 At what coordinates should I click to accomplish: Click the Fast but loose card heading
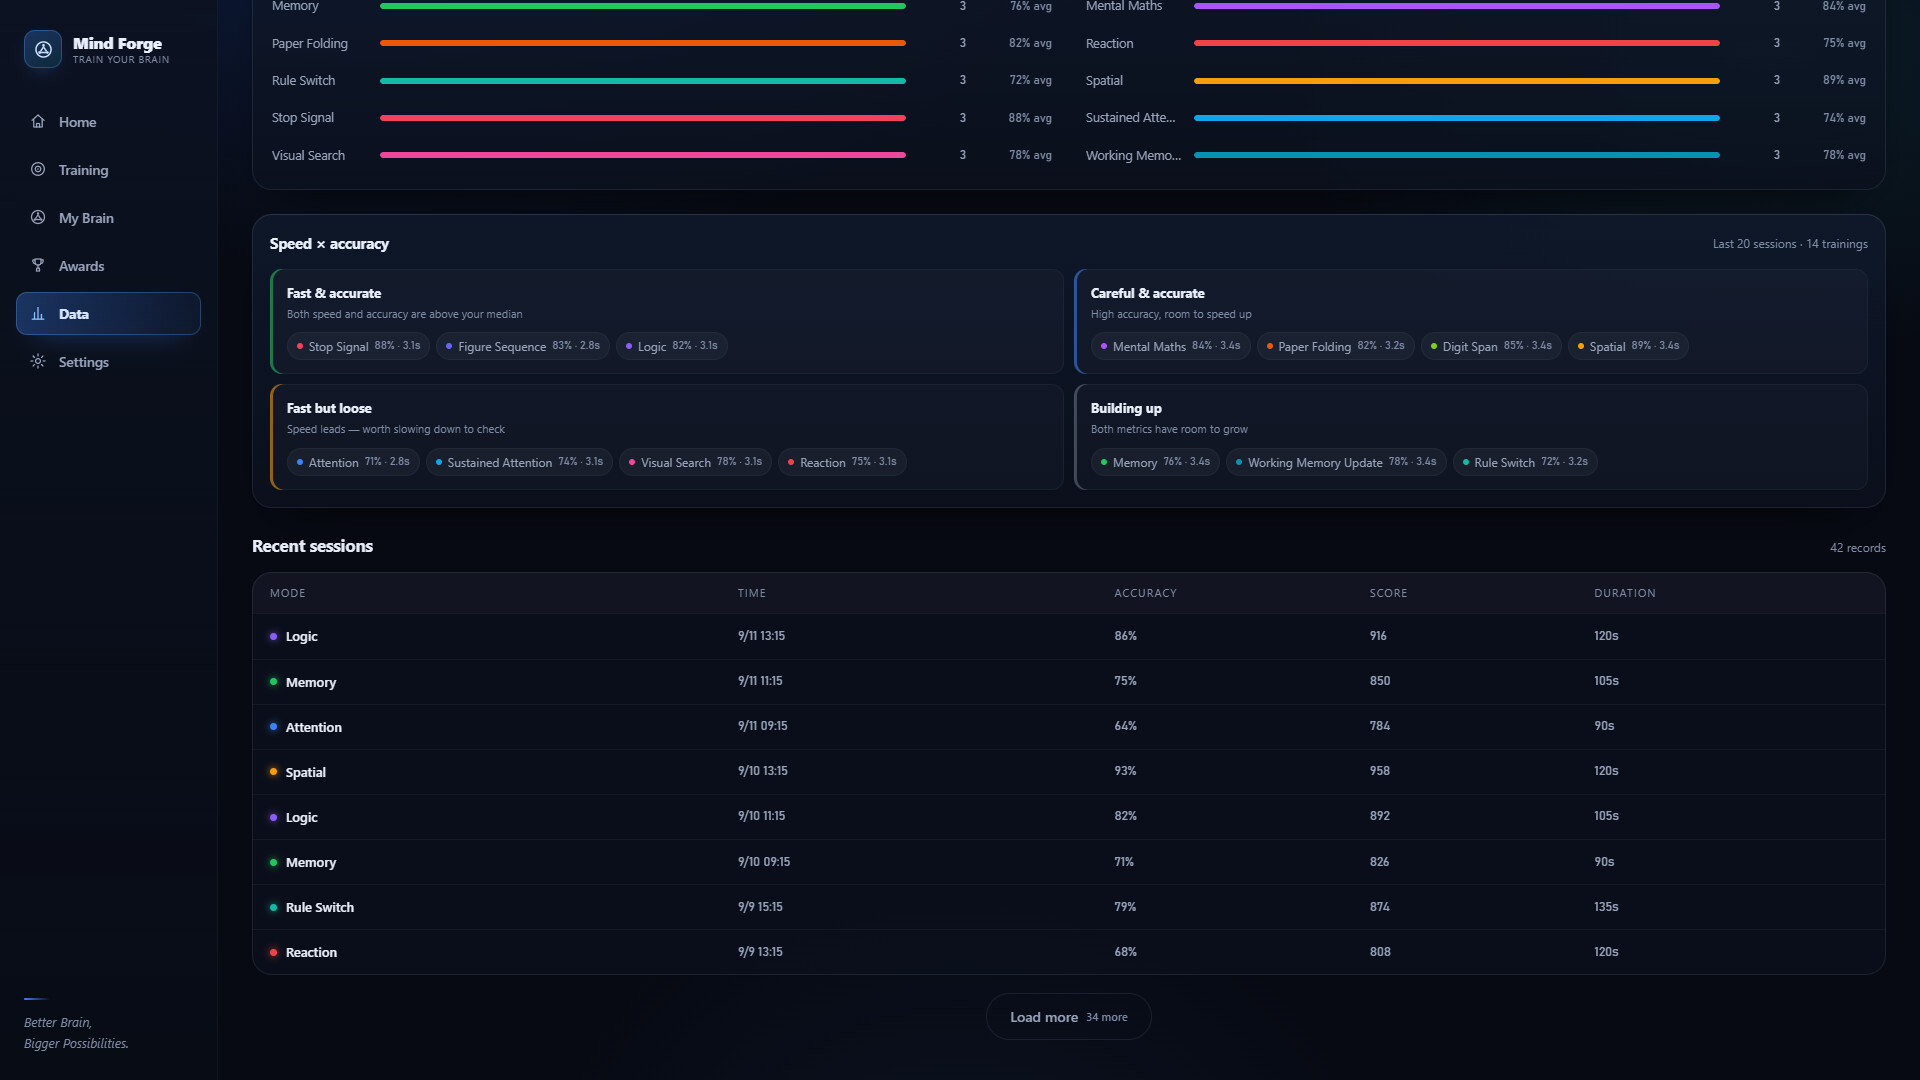tap(329, 408)
